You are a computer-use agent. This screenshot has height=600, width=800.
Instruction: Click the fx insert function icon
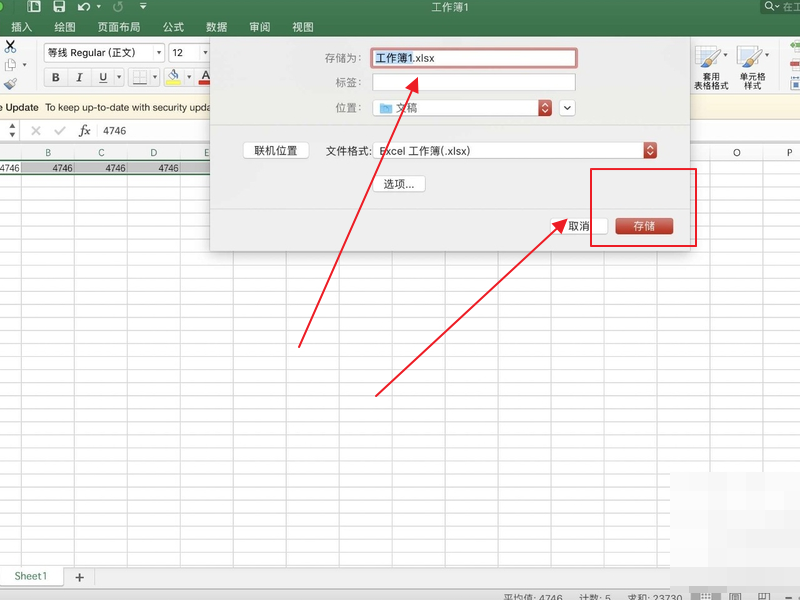(84, 131)
